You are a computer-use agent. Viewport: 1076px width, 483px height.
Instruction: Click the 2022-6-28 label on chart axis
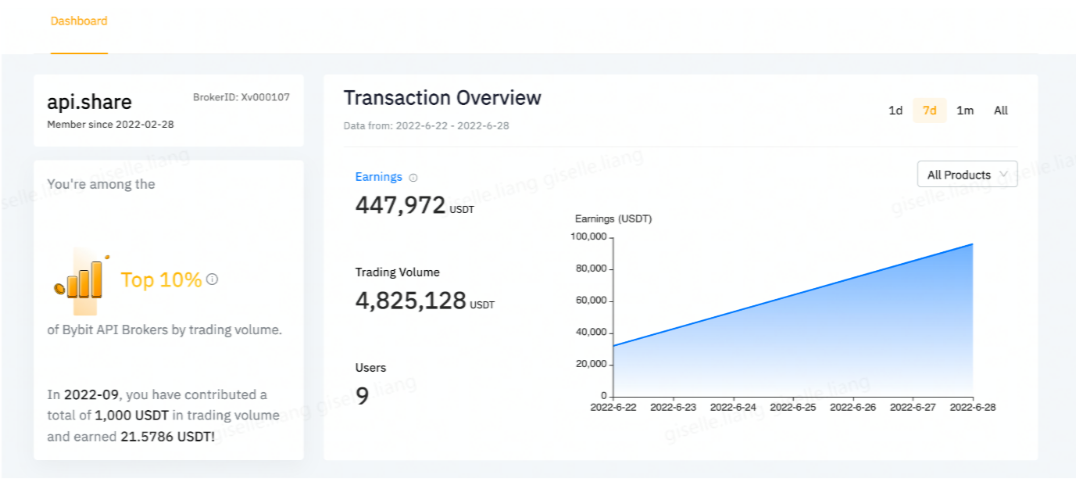[973, 408]
